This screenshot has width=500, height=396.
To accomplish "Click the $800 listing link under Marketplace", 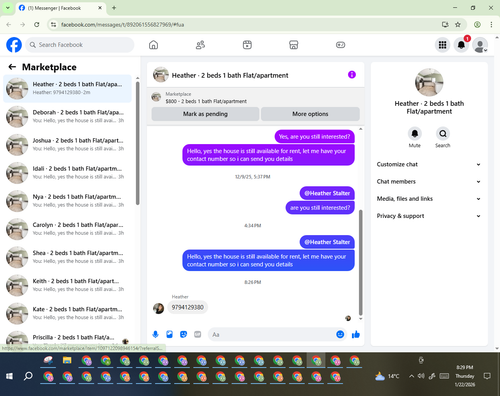I will (x=206, y=101).
